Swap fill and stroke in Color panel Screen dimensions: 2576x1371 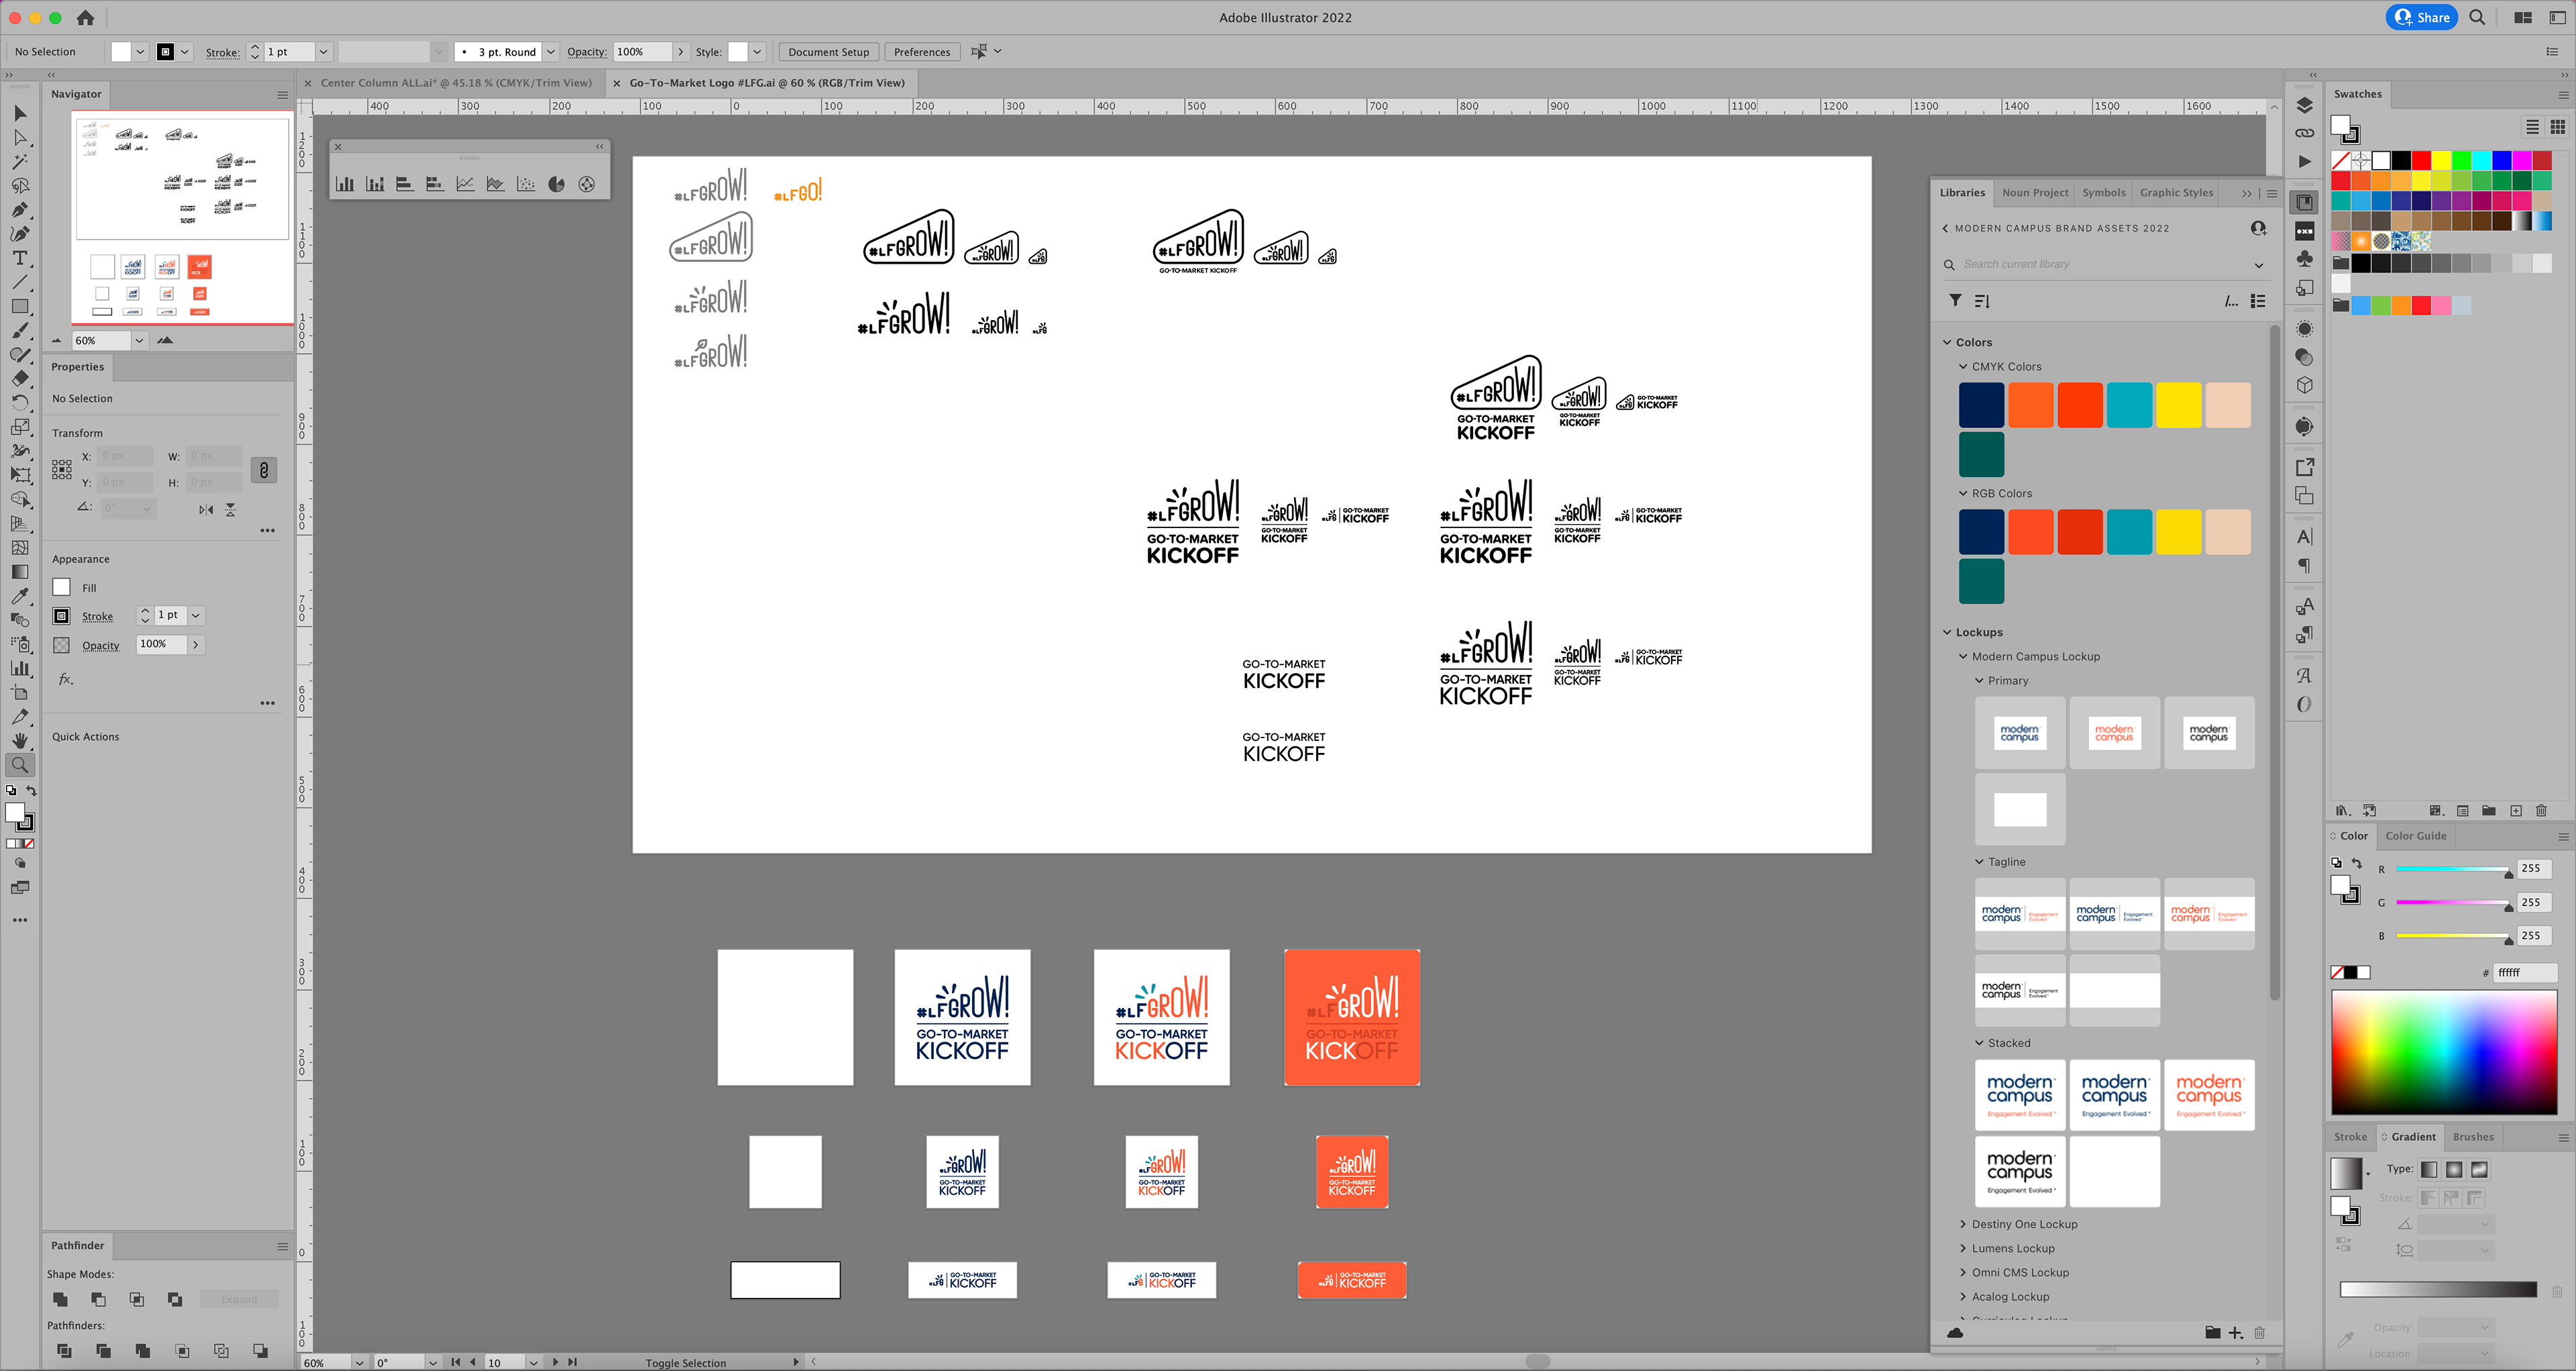(x=2357, y=863)
